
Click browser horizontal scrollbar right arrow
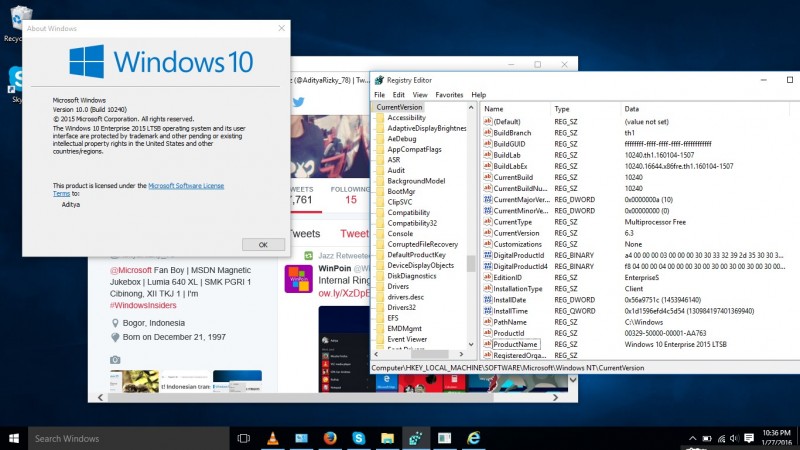[x=555, y=397]
